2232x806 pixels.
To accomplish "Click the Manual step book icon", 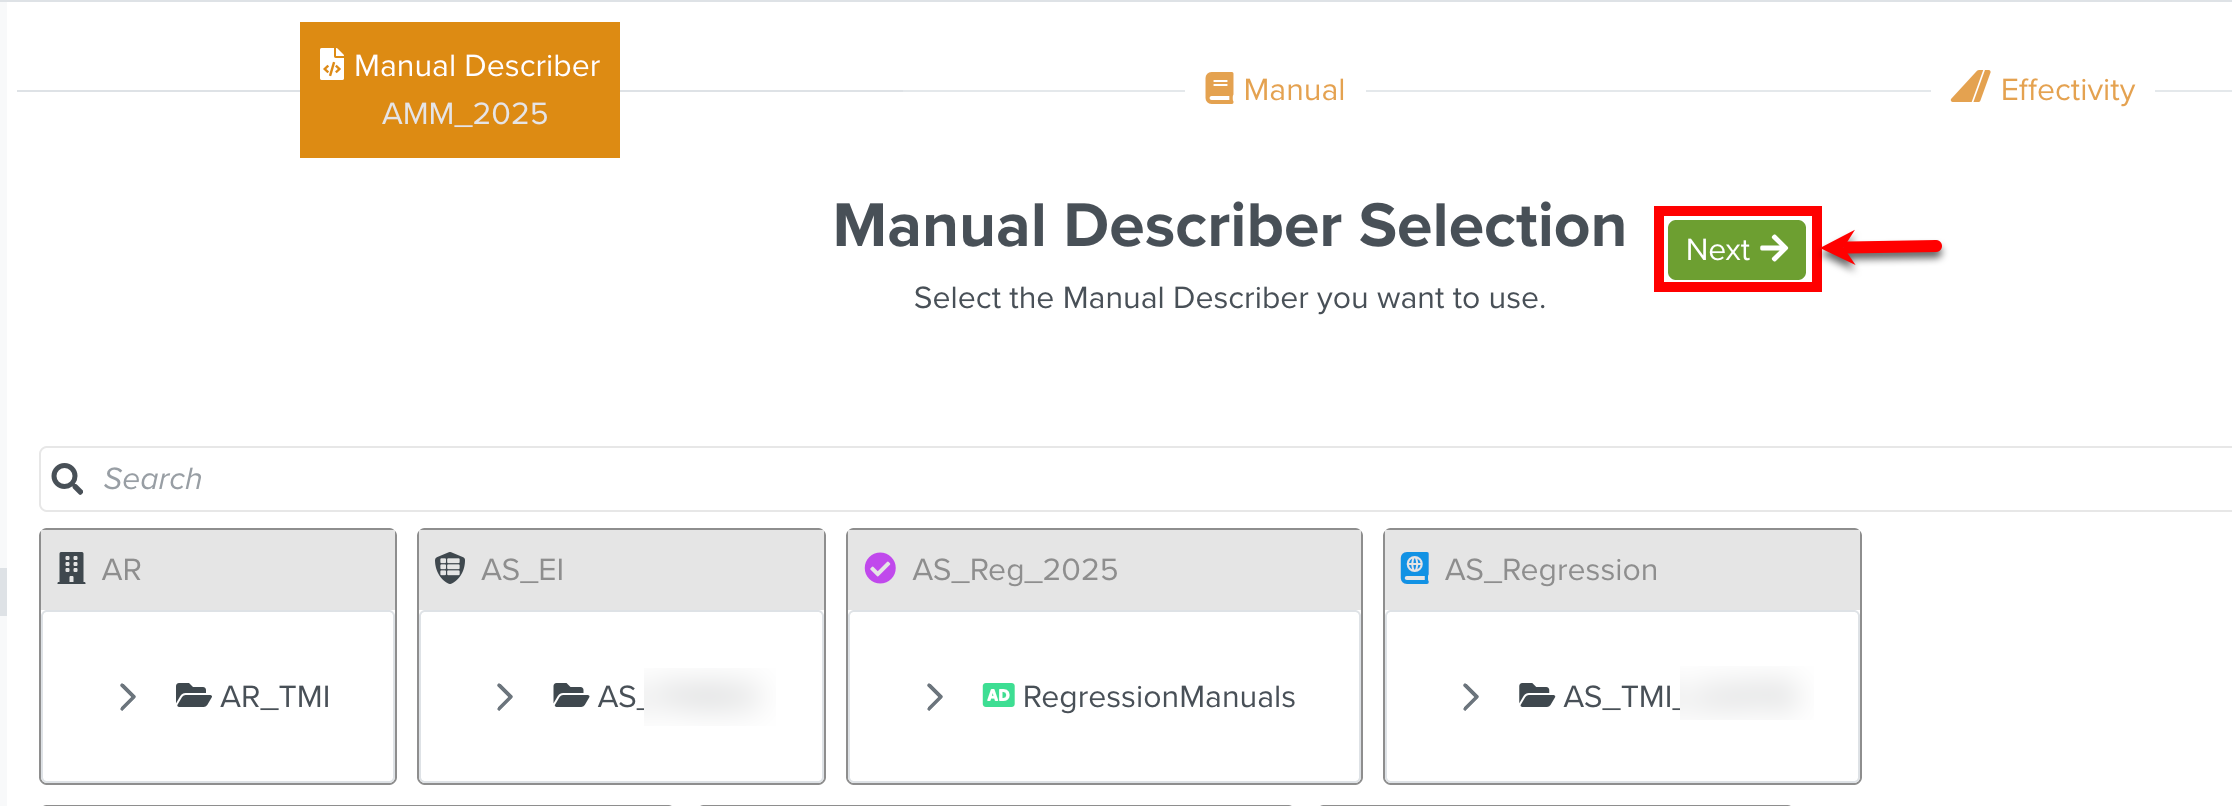I will [1219, 89].
